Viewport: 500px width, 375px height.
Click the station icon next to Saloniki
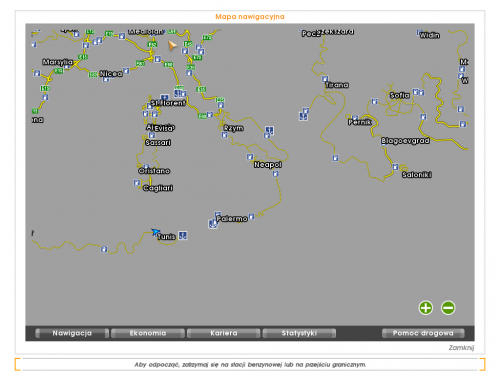[x=395, y=167]
